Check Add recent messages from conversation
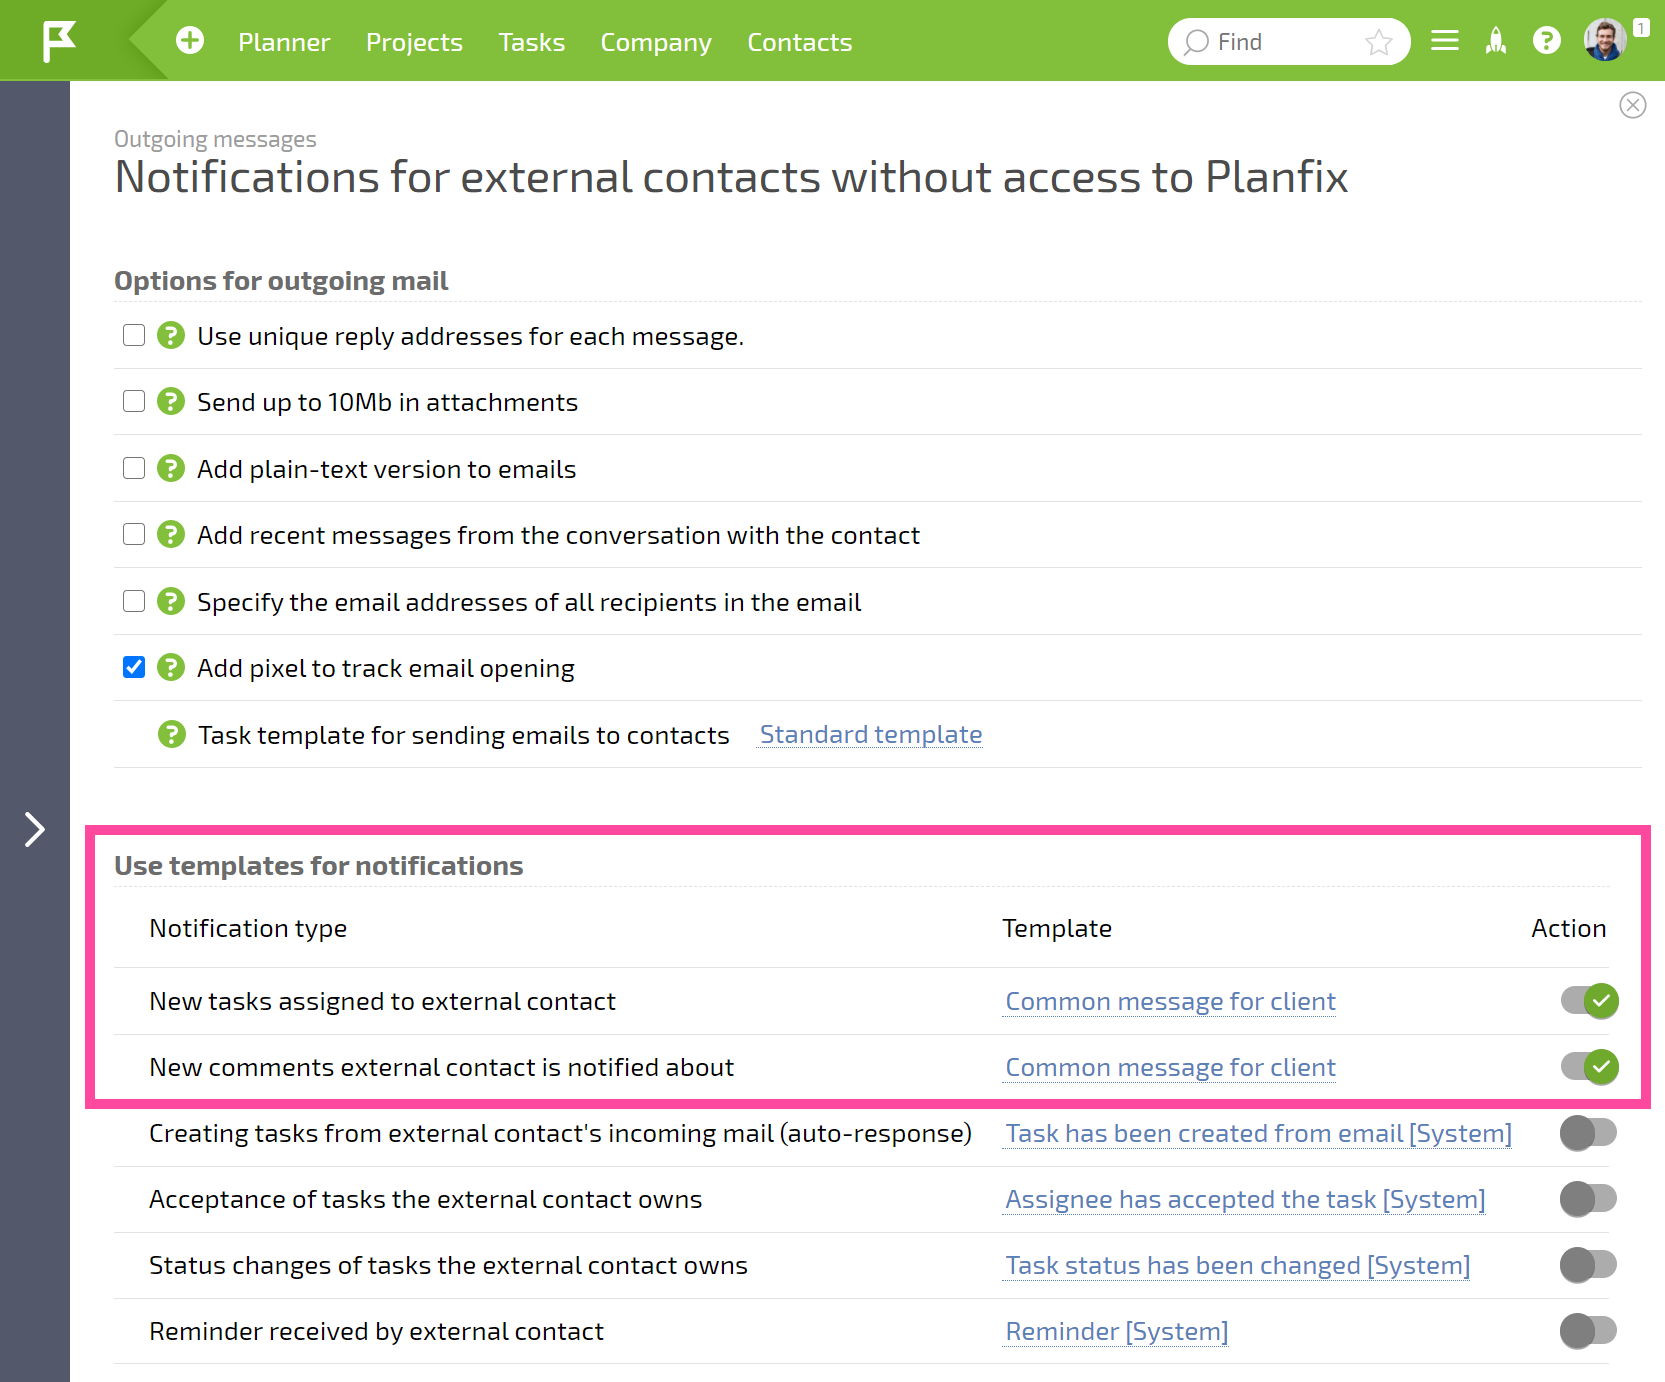This screenshot has width=1665, height=1382. pyautogui.click(x=134, y=534)
